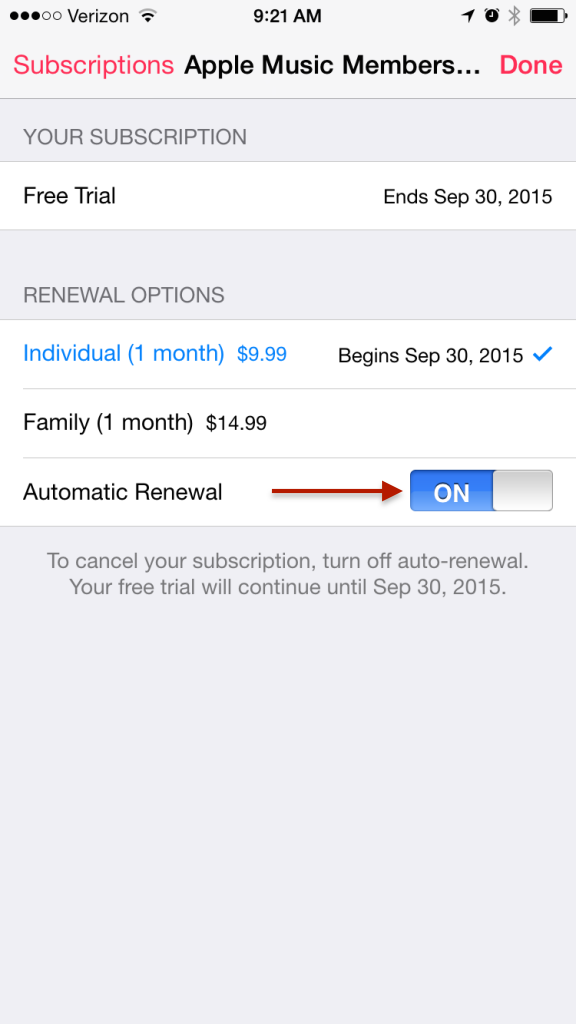Tap the battery indicator icon
The width and height of the screenshot is (576, 1024).
(x=547, y=16)
